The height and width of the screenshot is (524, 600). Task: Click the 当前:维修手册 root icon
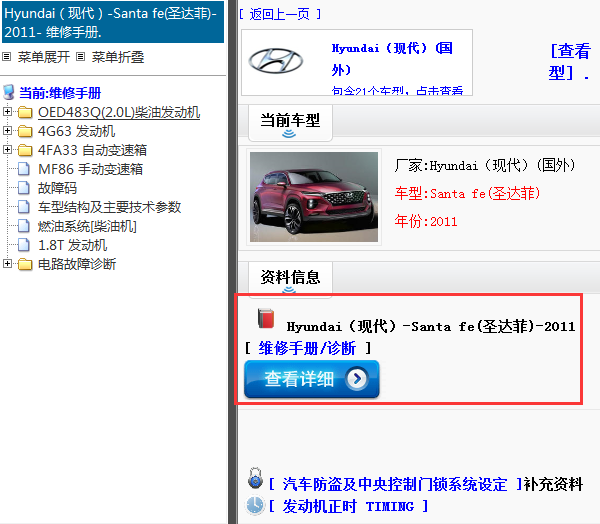pos(9,92)
